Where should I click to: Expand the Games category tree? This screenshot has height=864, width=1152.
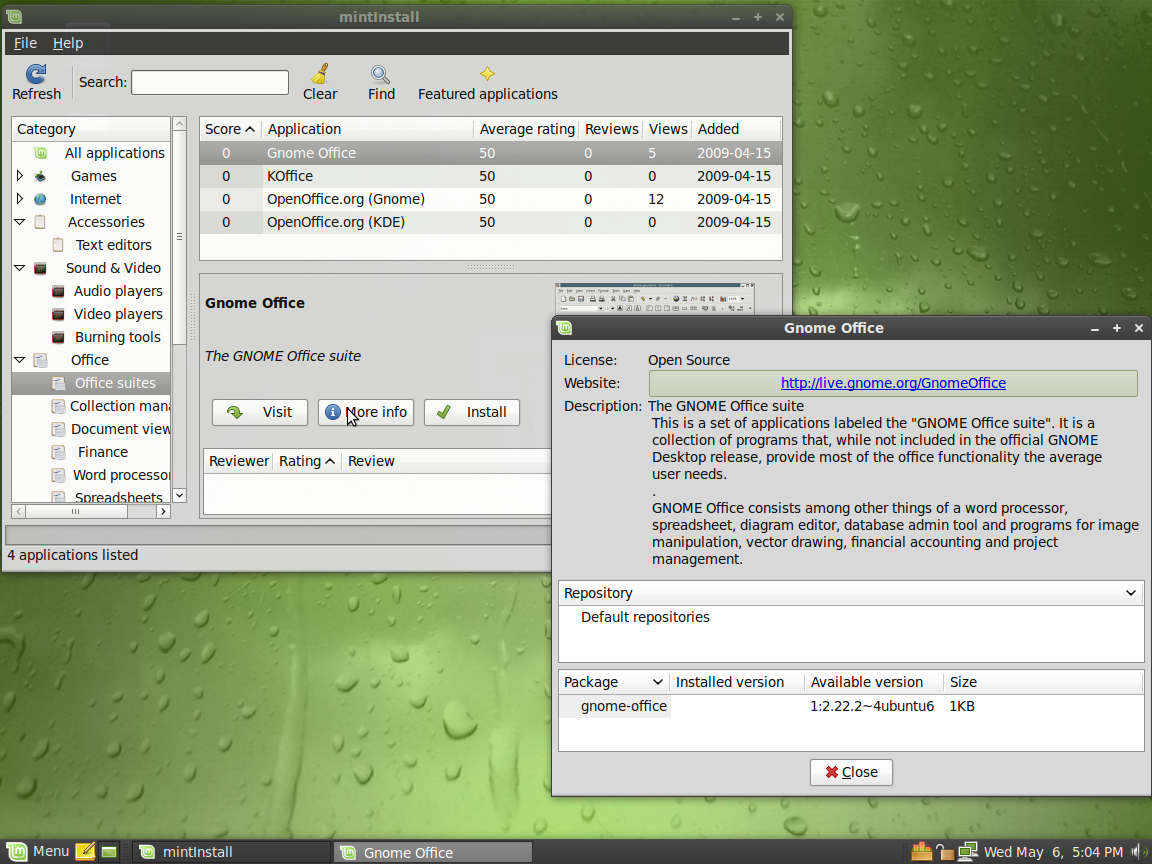pos(20,176)
